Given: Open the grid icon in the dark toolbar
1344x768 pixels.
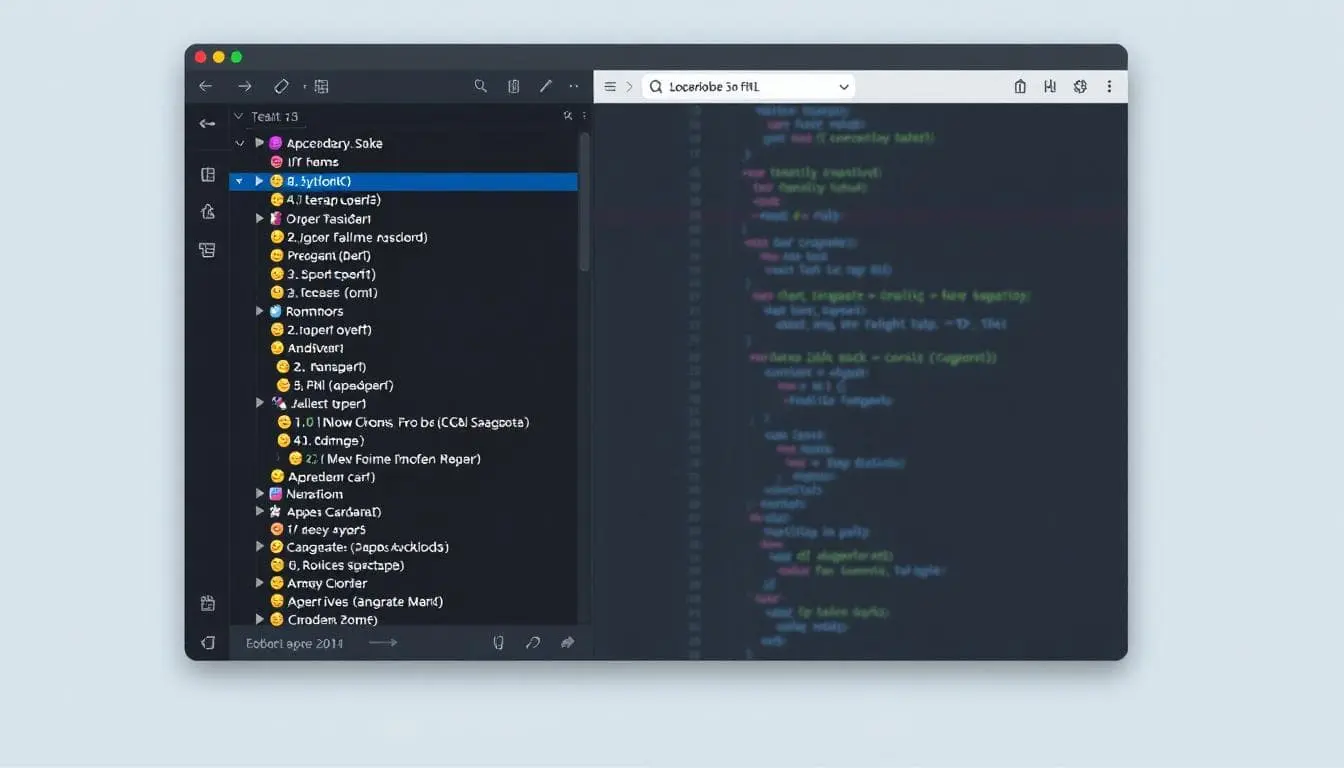Looking at the screenshot, I should pos(321,86).
